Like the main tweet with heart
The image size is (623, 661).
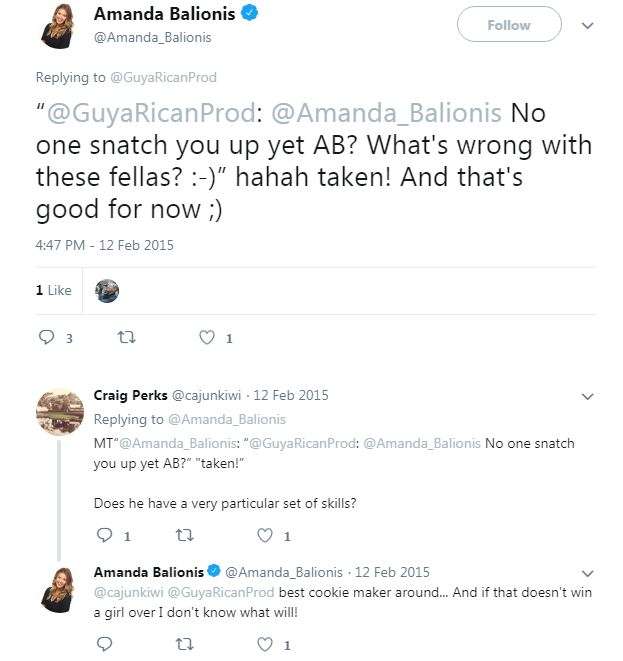click(207, 338)
